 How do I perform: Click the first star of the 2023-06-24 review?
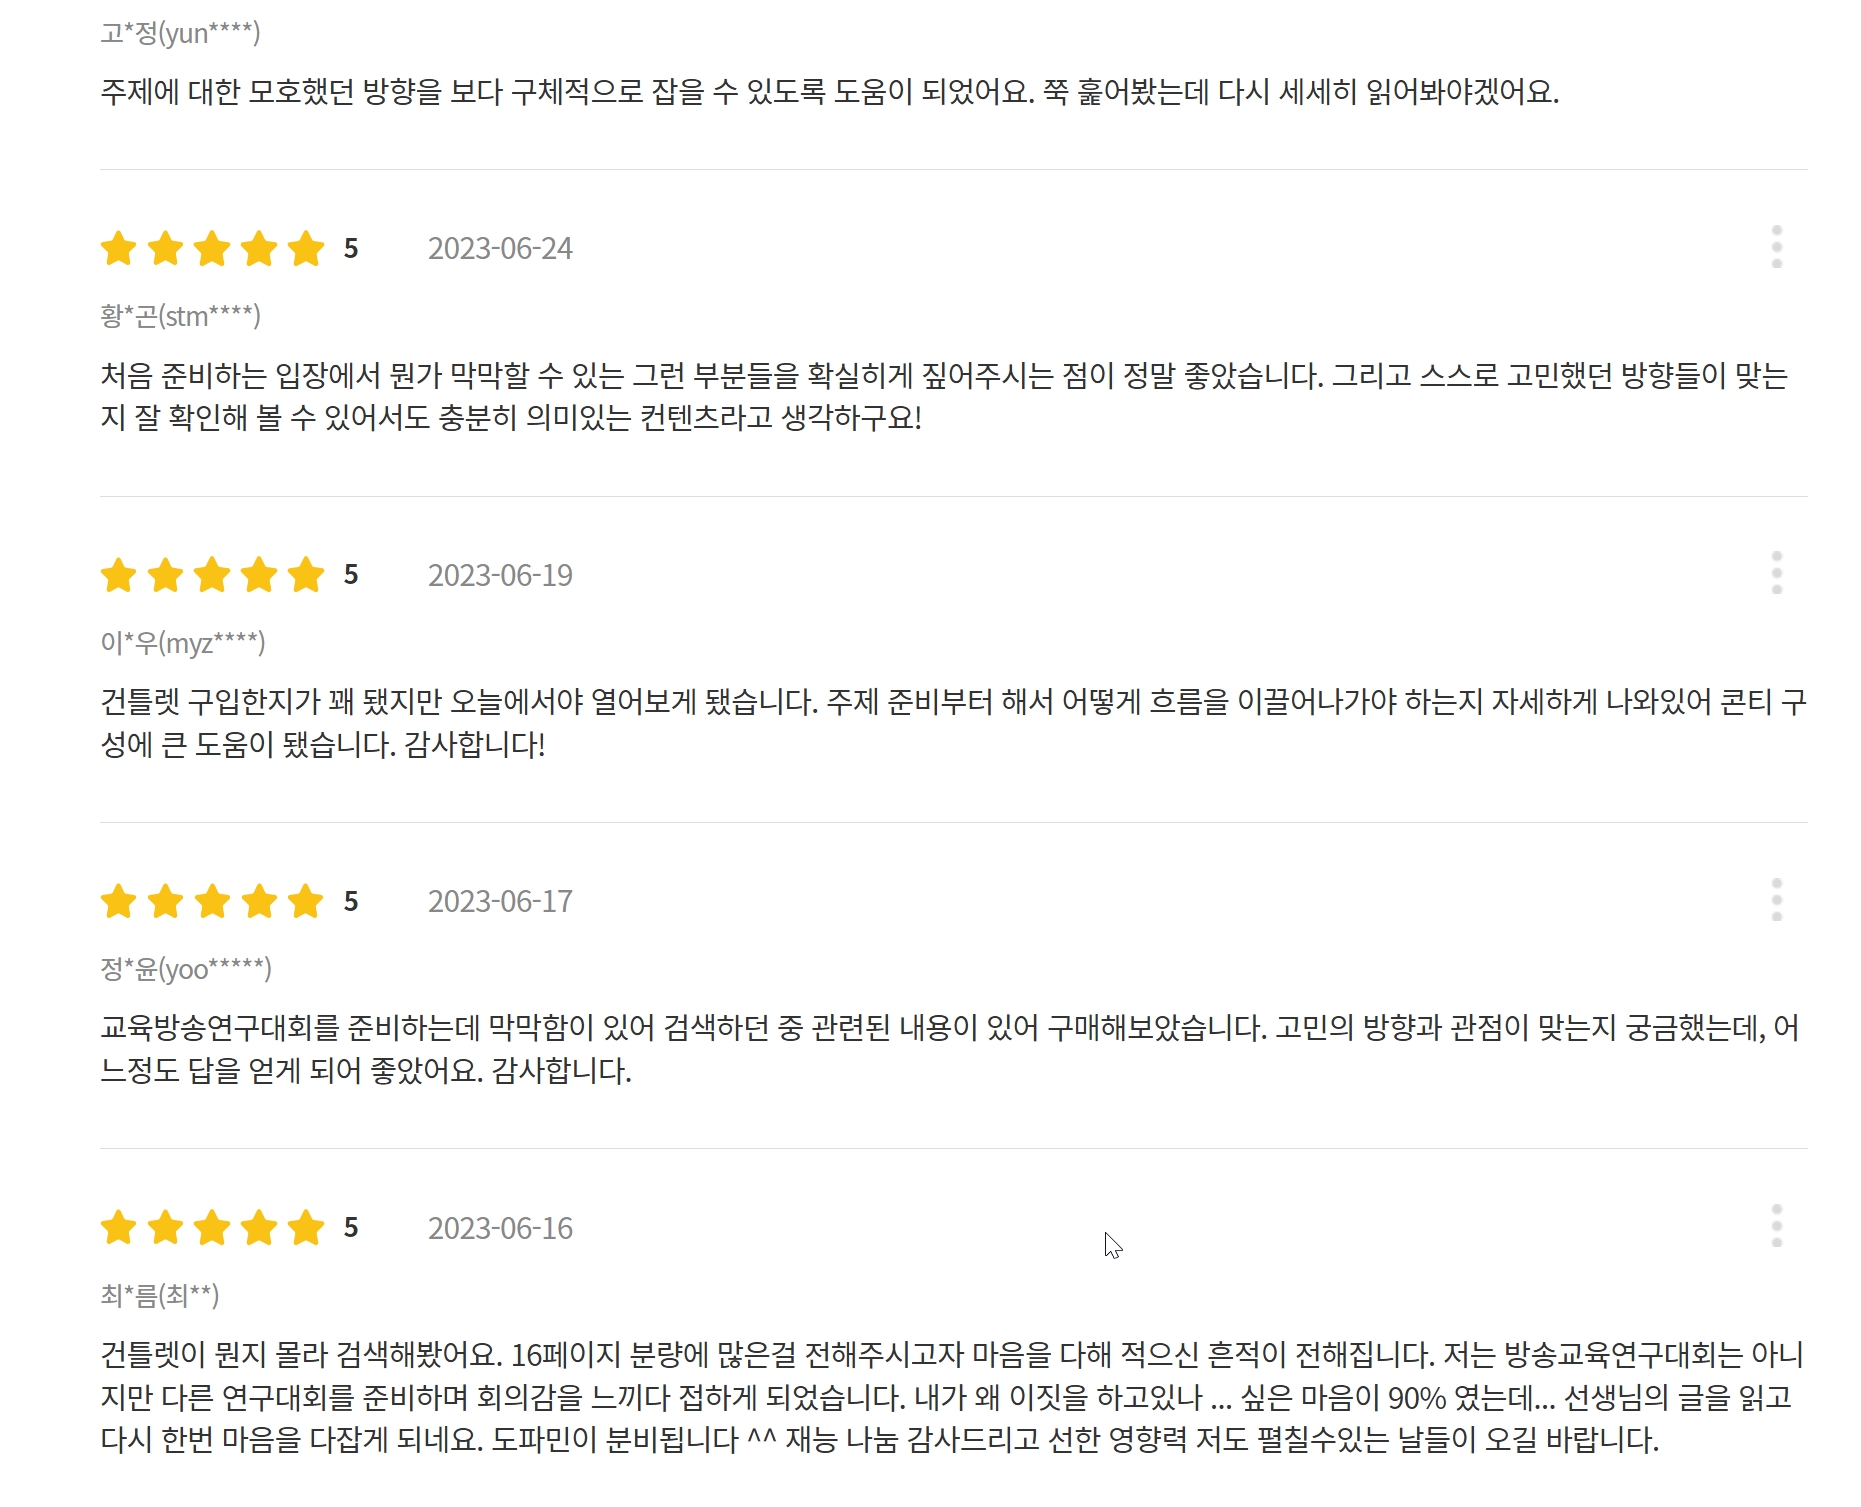pyautogui.click(x=119, y=248)
